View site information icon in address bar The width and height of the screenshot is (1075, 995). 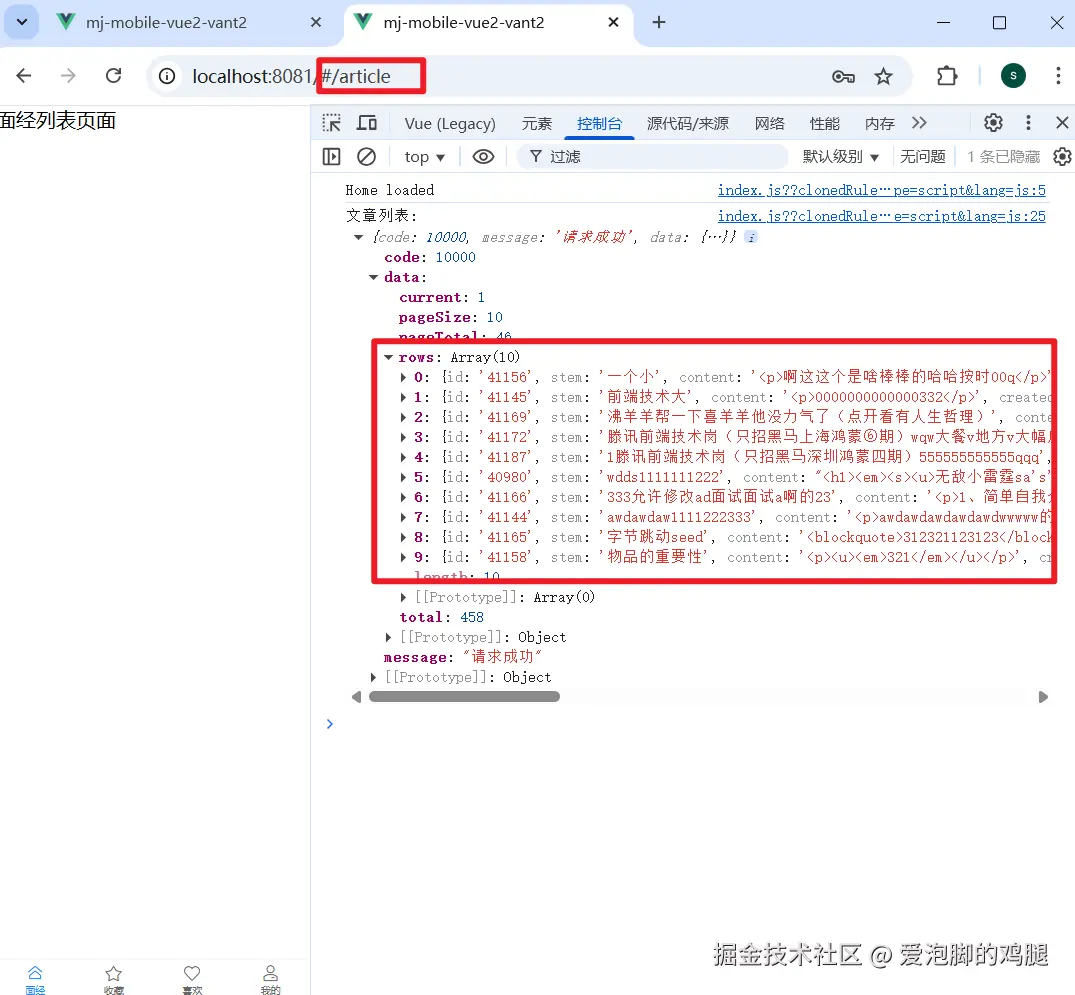coord(167,76)
